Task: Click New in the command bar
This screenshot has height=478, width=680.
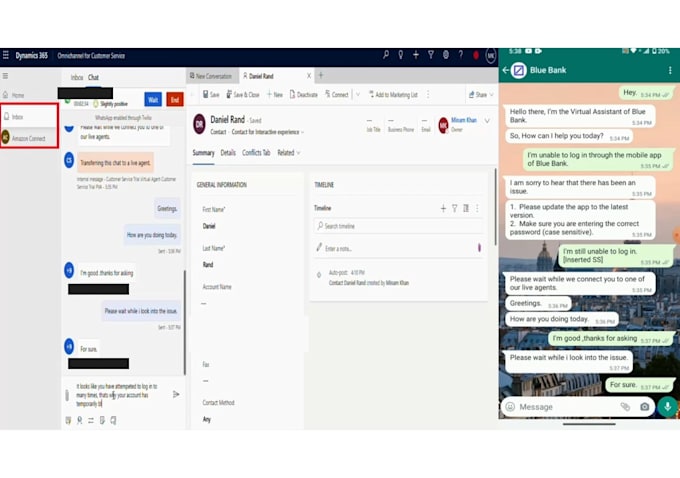Action: 275,95
